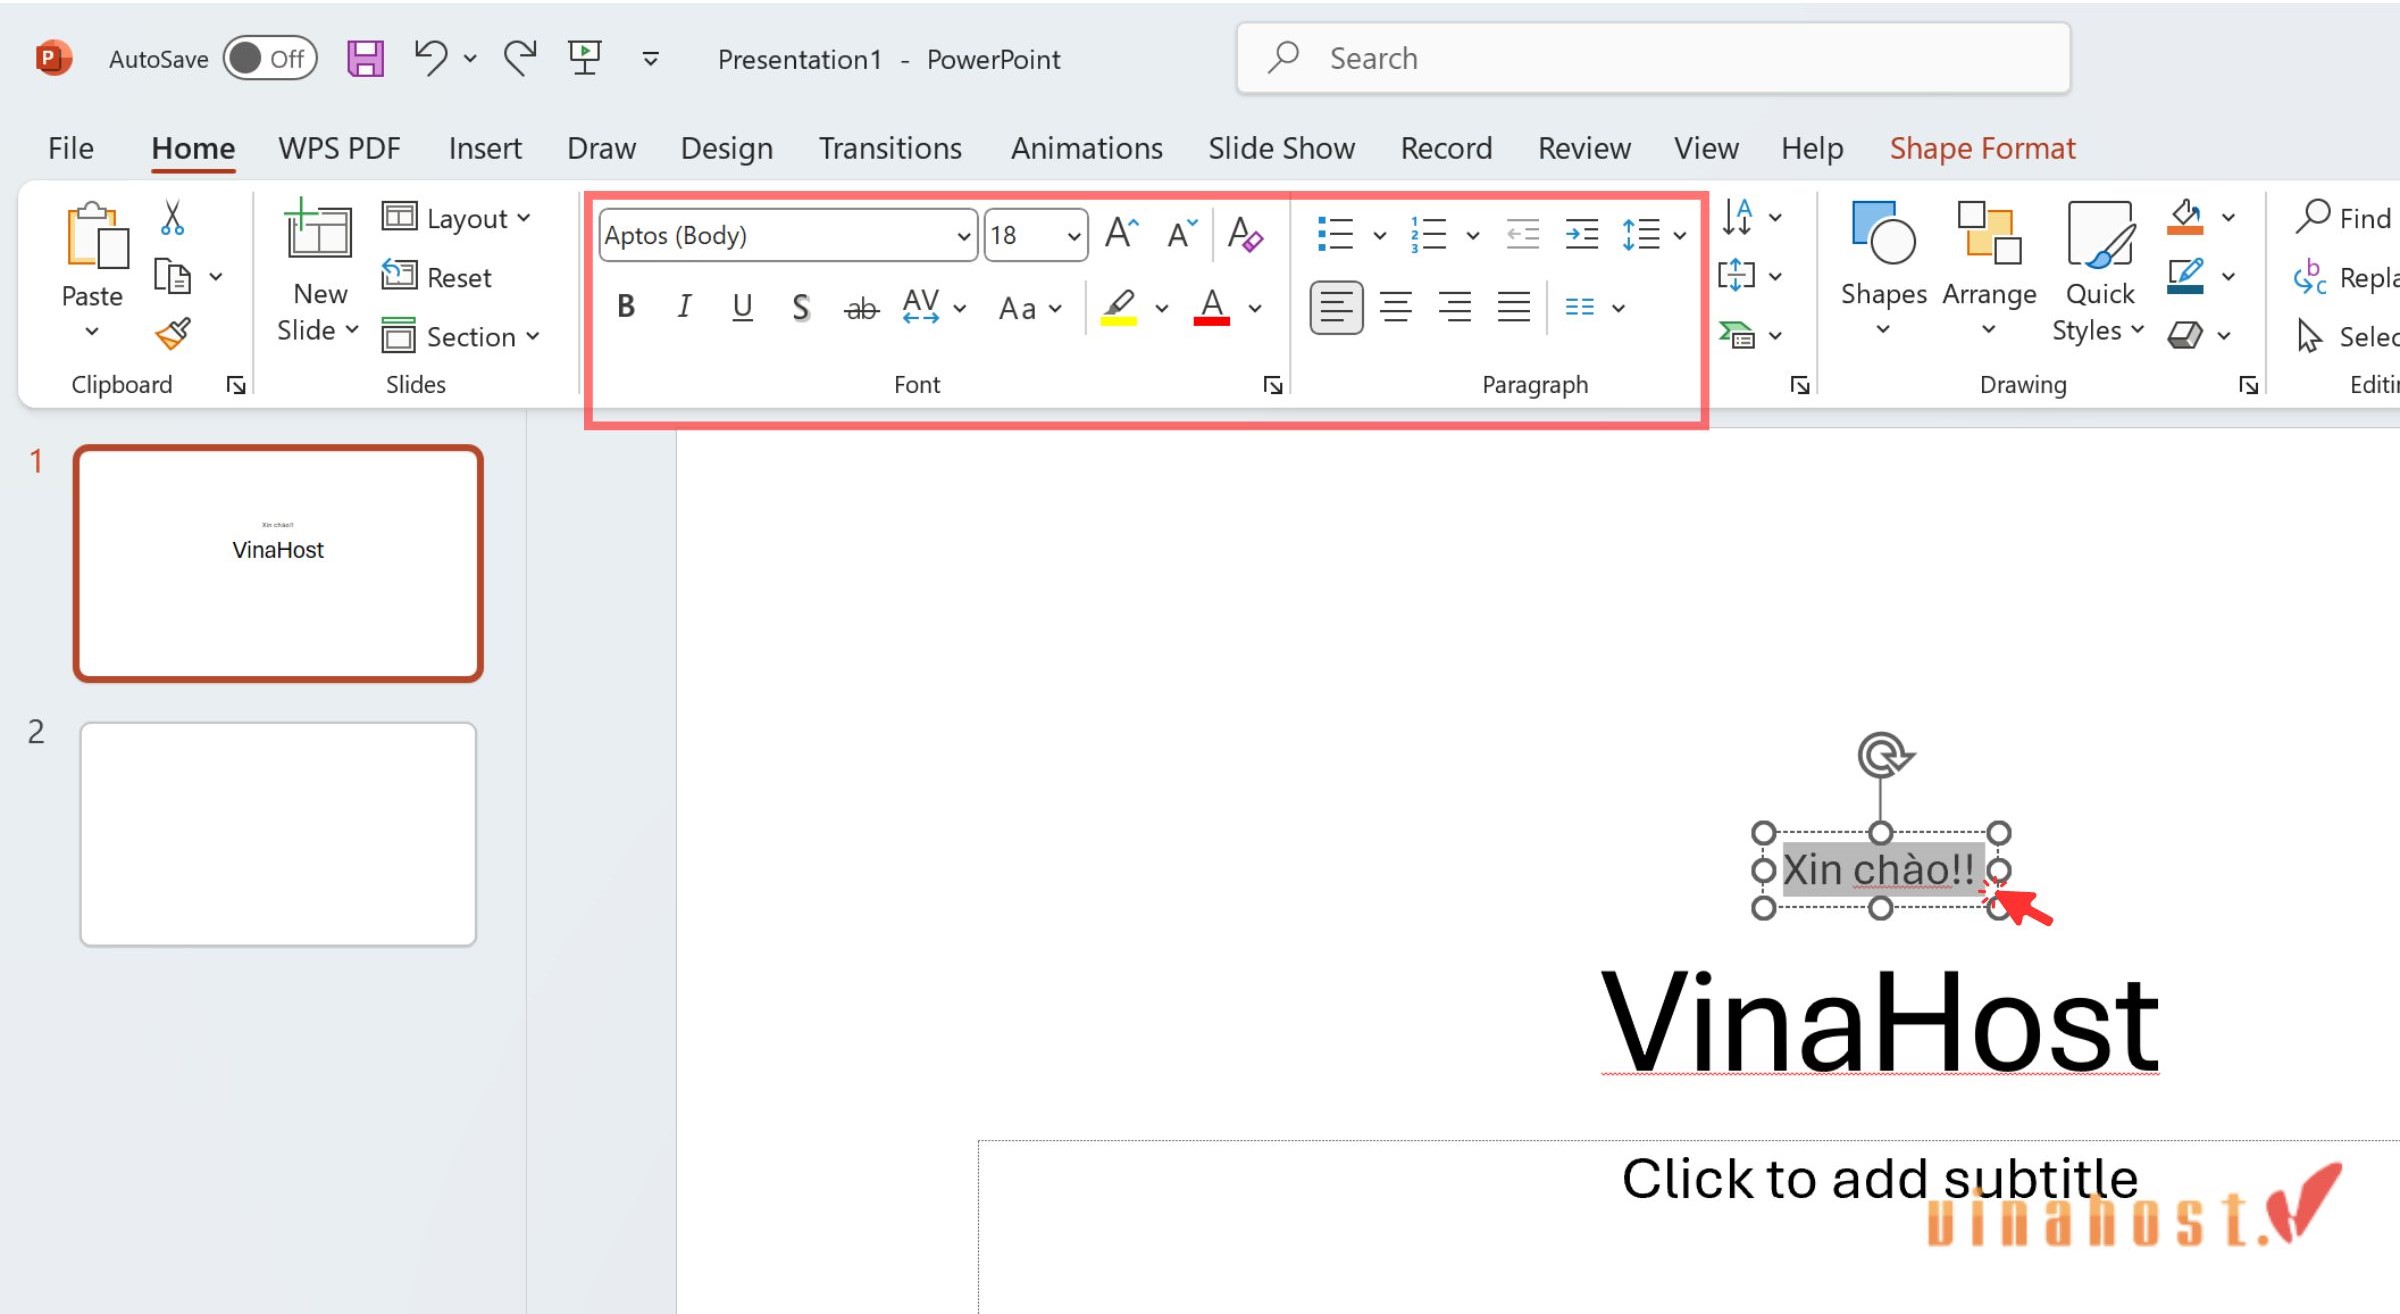The height and width of the screenshot is (1314, 2400).
Task: Open Columns options
Action: (x=1594, y=307)
